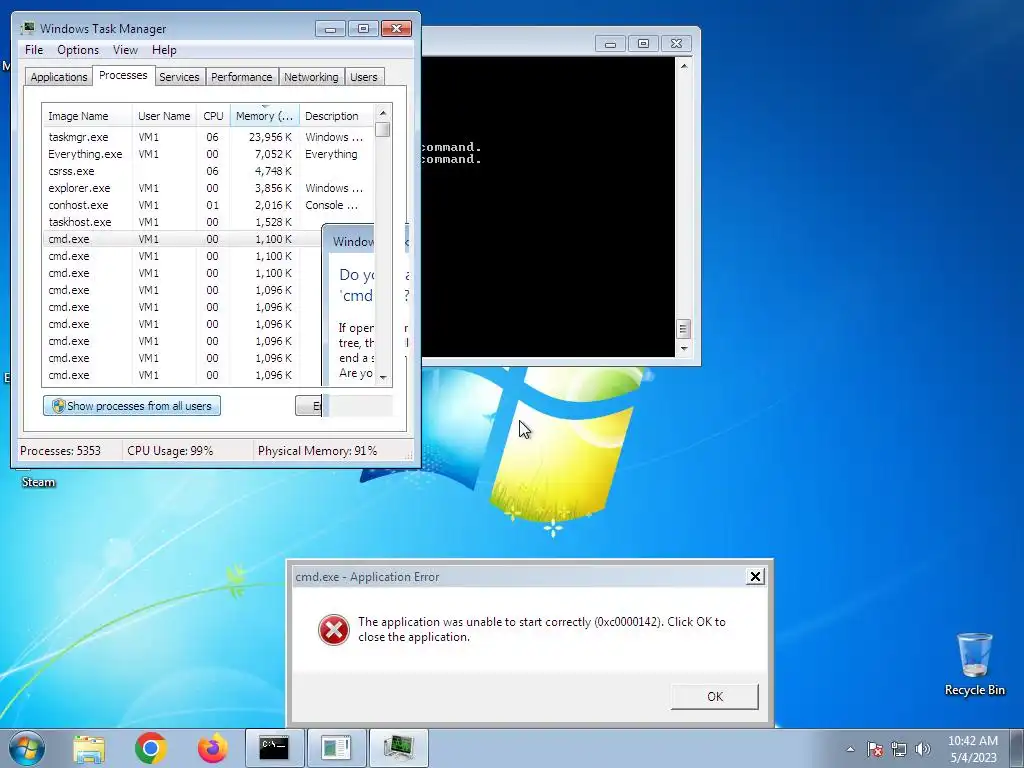Click the console window scroll up arrow
The image size is (1024, 768).
pyautogui.click(x=683, y=65)
